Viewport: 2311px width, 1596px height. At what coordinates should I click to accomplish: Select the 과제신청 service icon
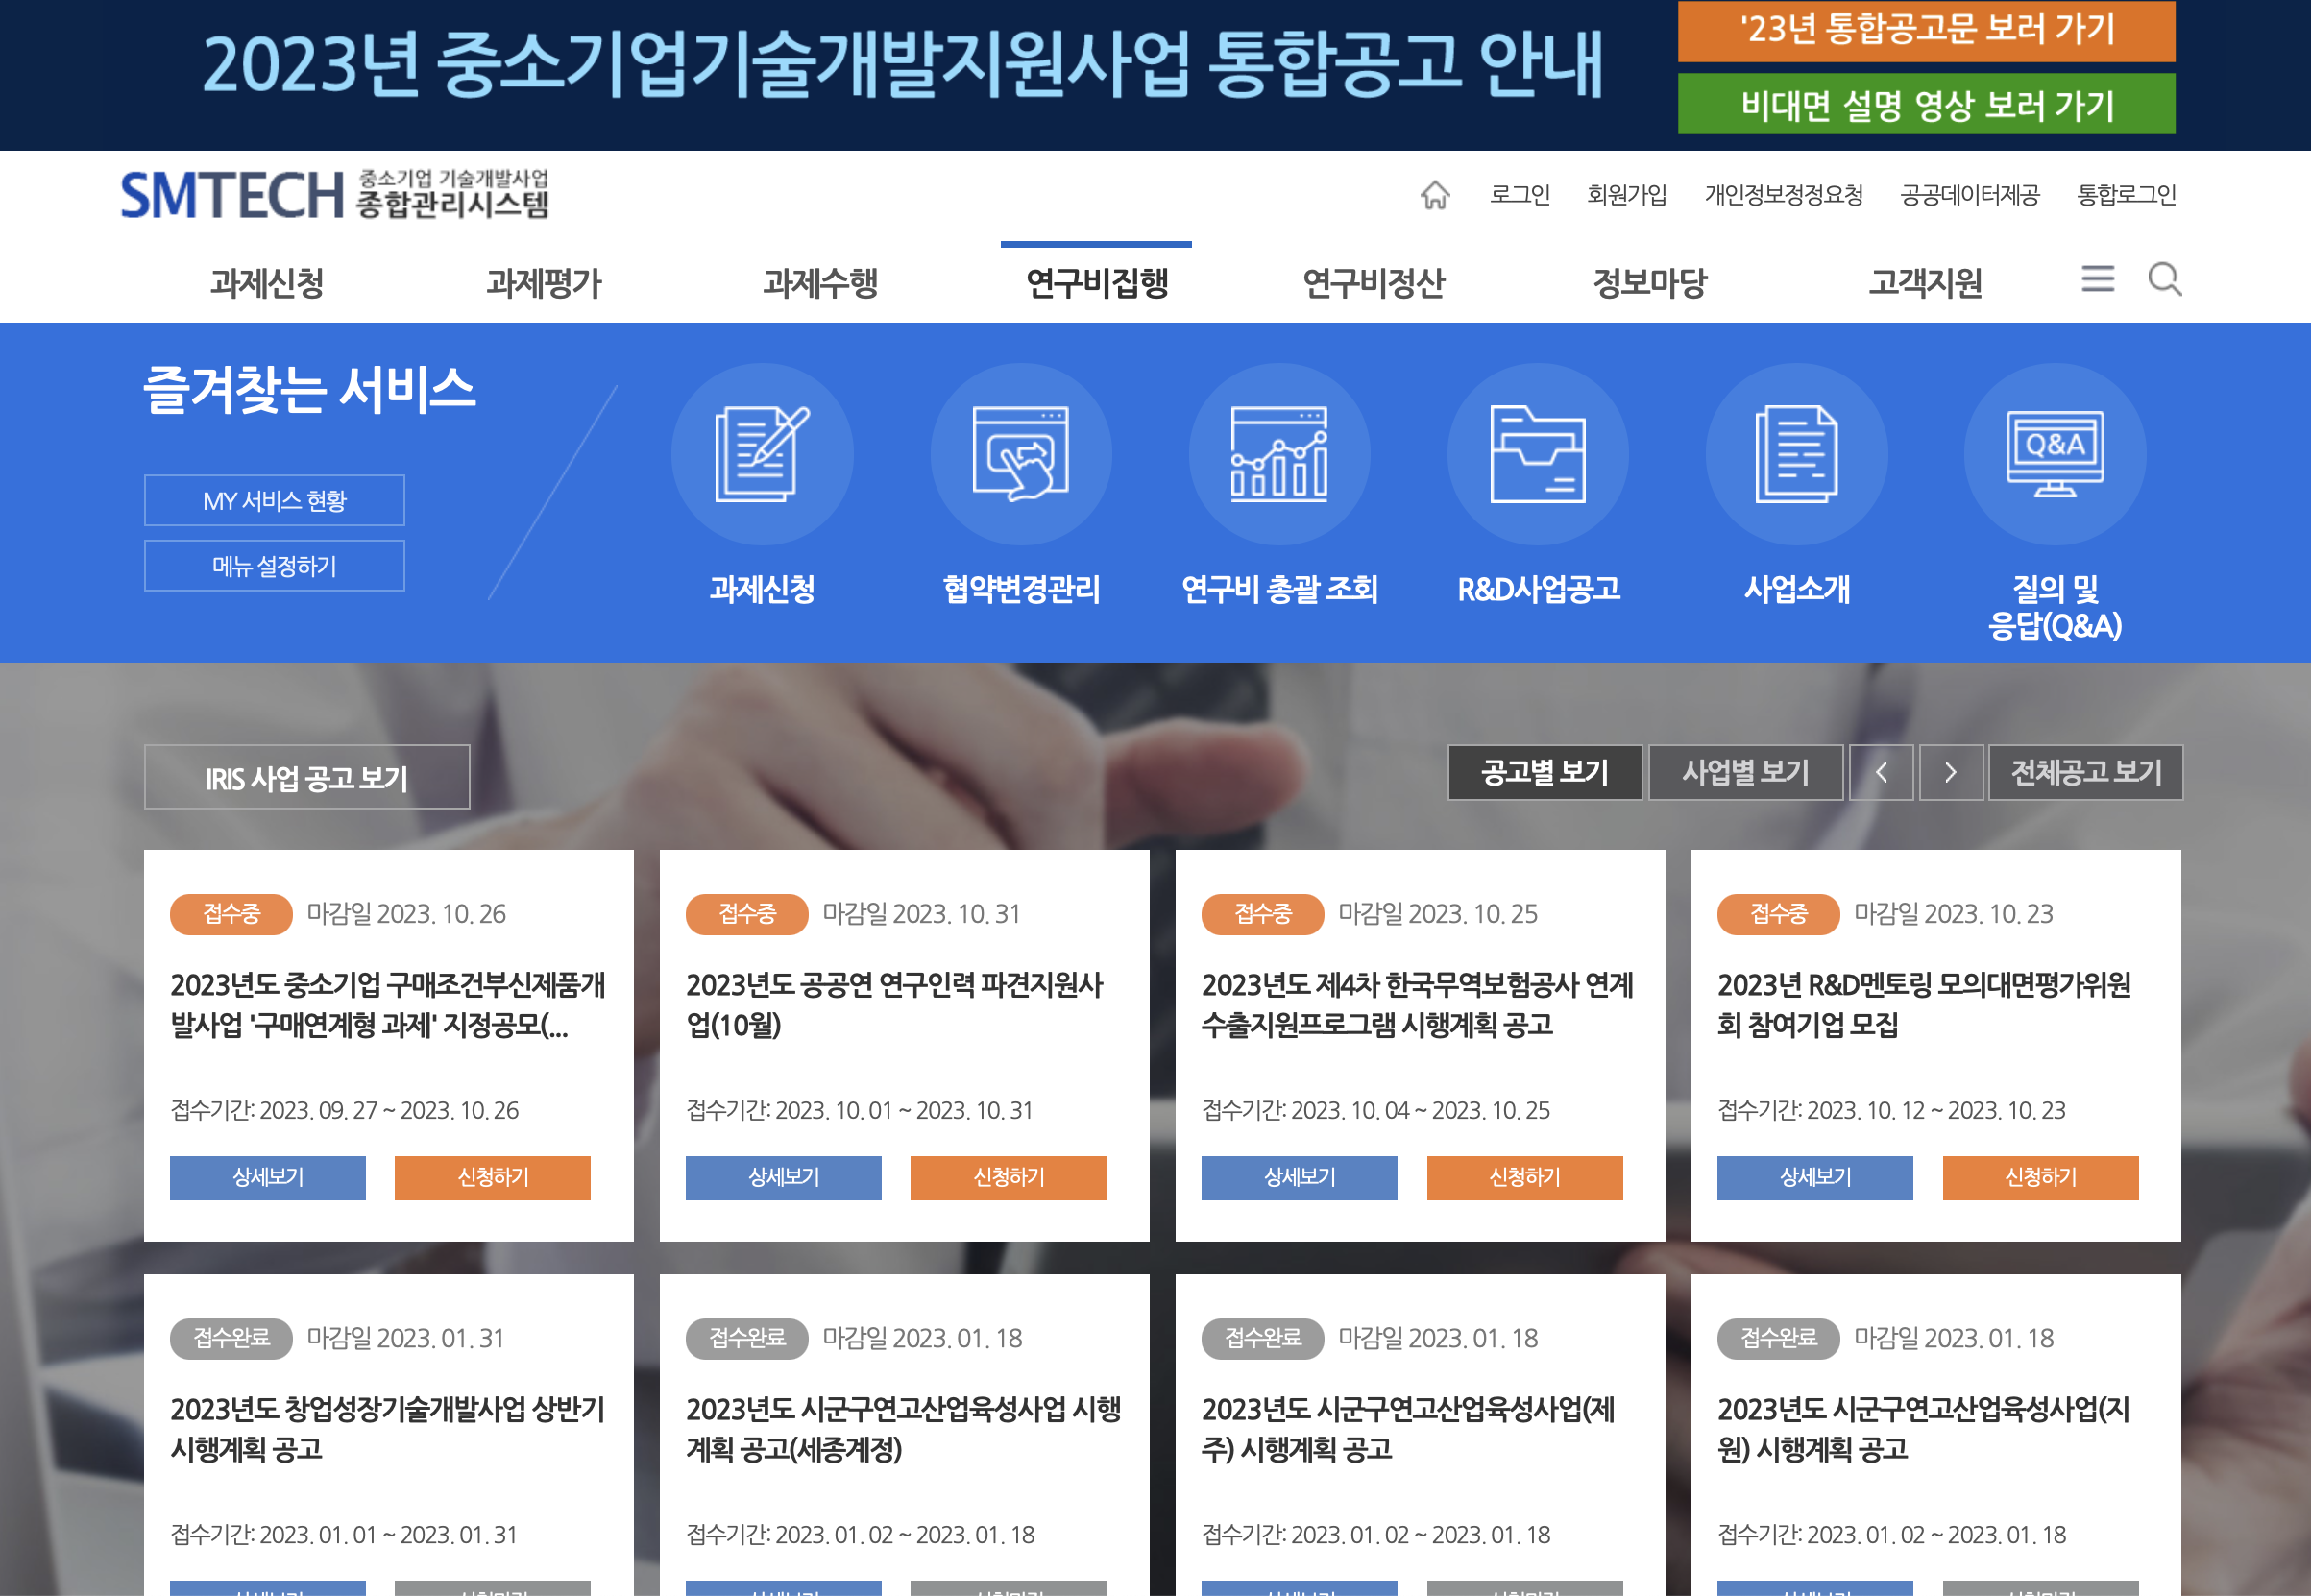(763, 455)
